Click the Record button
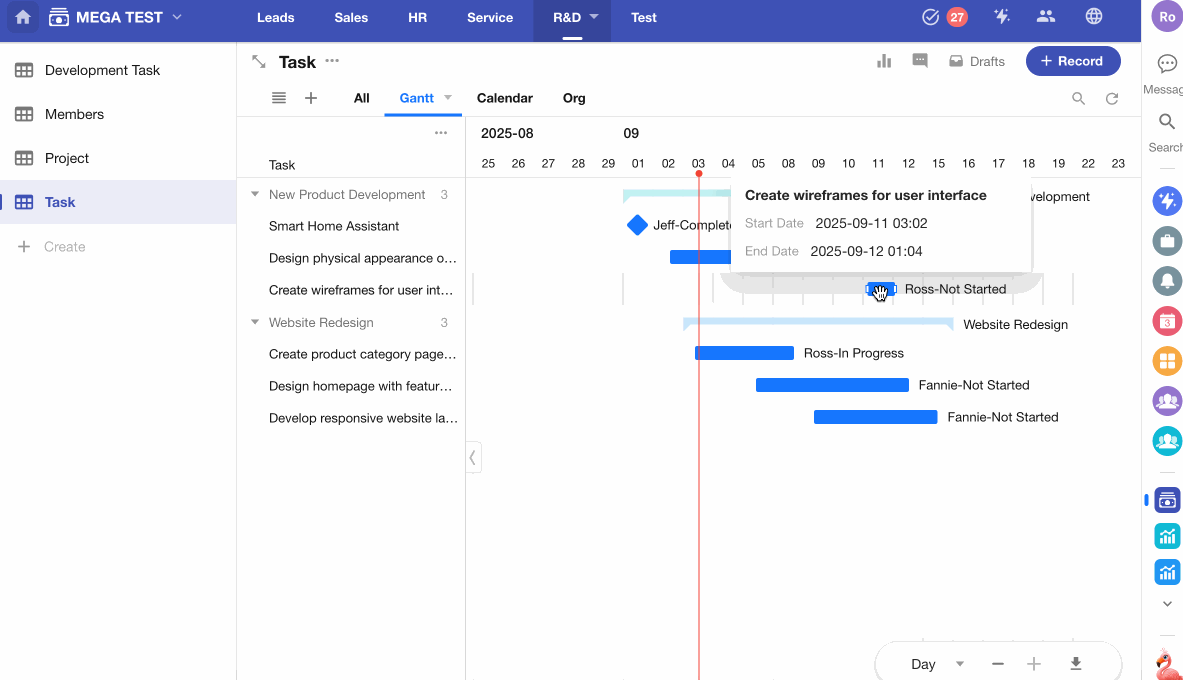Screen dimensions: 1183x680 (1072, 61)
